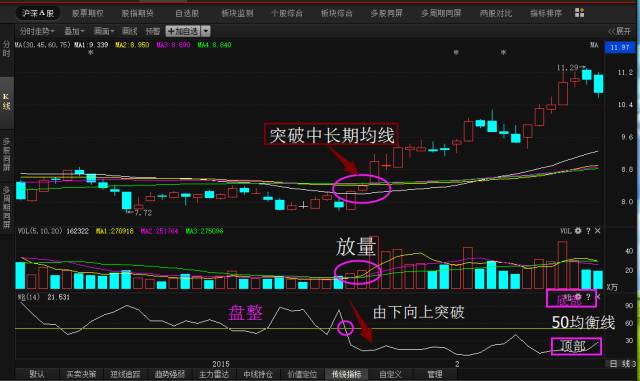Image resolution: width=640 pixels, height=381 pixels.
Task: Open dropdown arrow next to 加自选
Action: (206, 31)
